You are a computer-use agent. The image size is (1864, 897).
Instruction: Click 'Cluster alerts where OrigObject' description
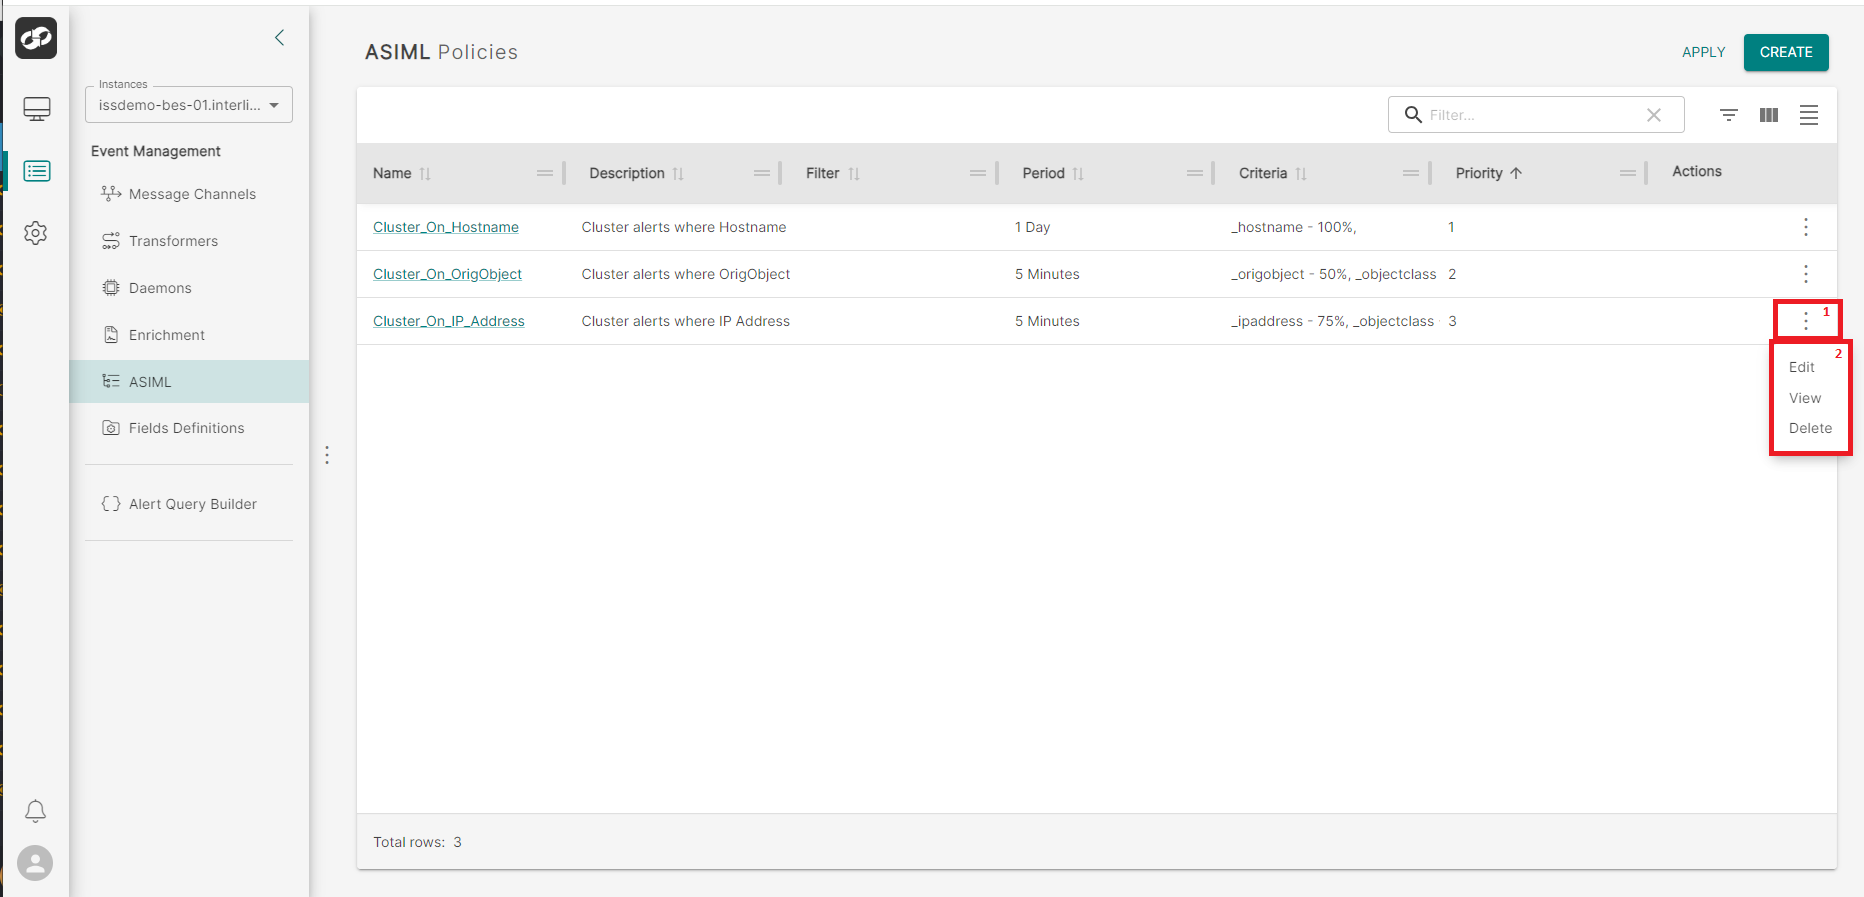click(686, 274)
